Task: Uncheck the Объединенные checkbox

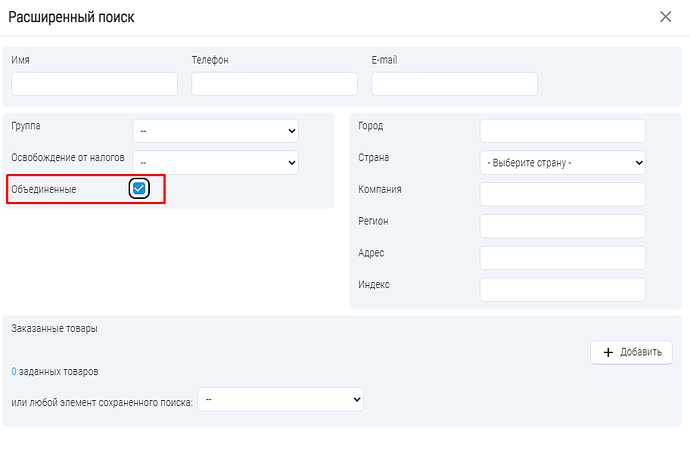Action: [140, 188]
